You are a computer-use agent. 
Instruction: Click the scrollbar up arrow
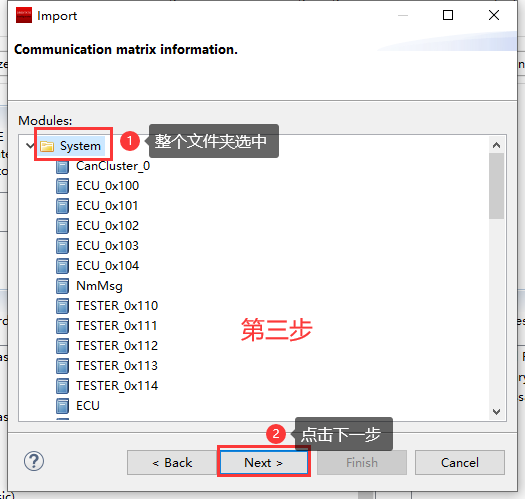tap(497, 145)
